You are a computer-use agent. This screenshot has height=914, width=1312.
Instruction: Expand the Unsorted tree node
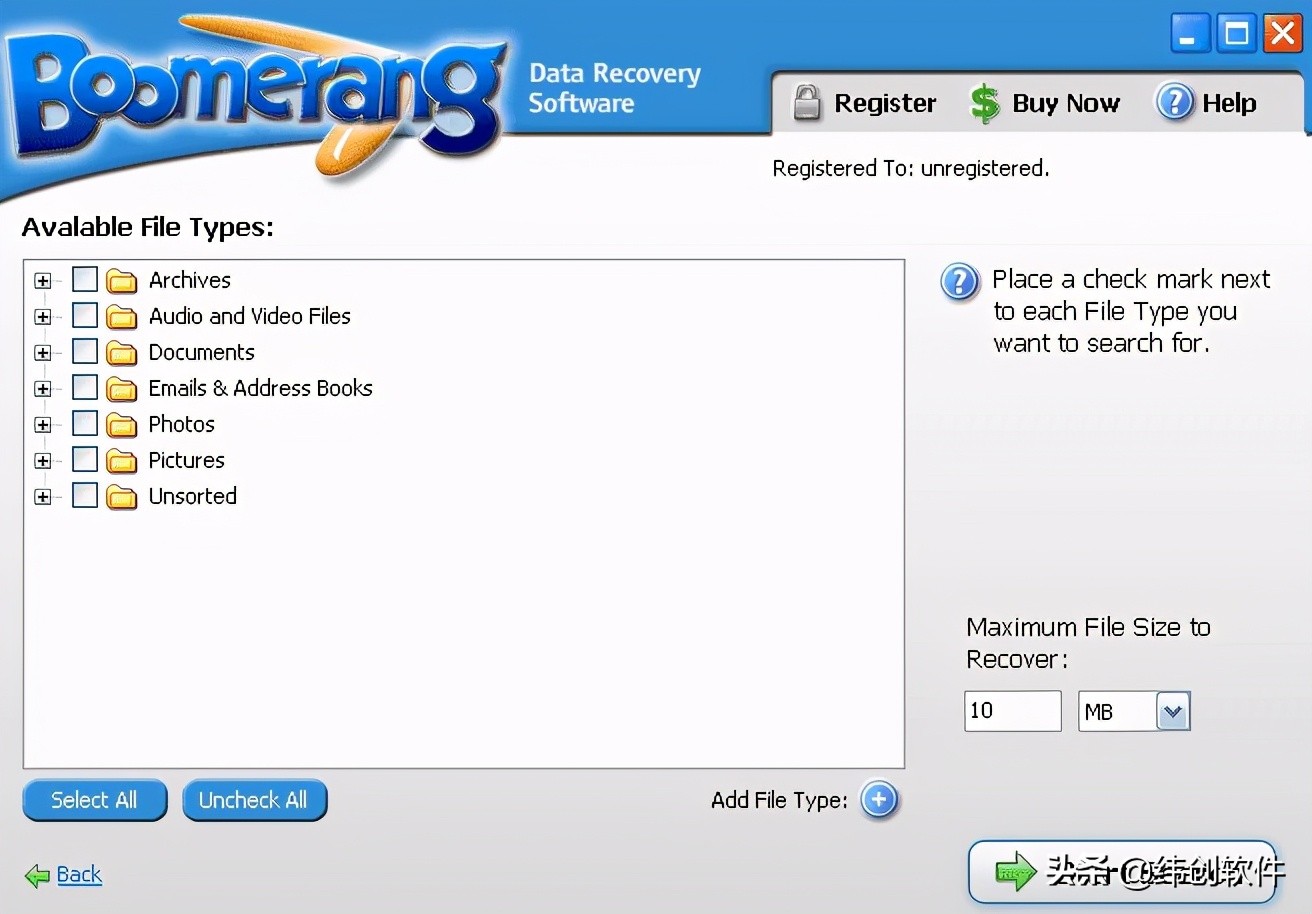click(42, 497)
